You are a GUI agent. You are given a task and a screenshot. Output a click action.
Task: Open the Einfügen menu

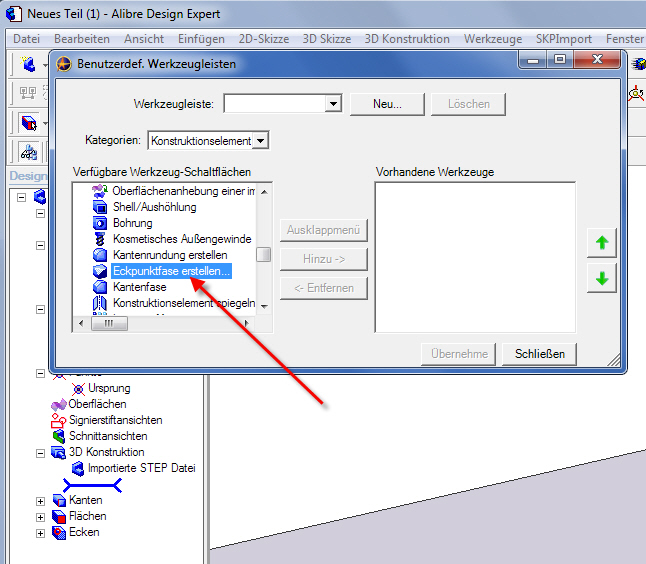[201, 39]
